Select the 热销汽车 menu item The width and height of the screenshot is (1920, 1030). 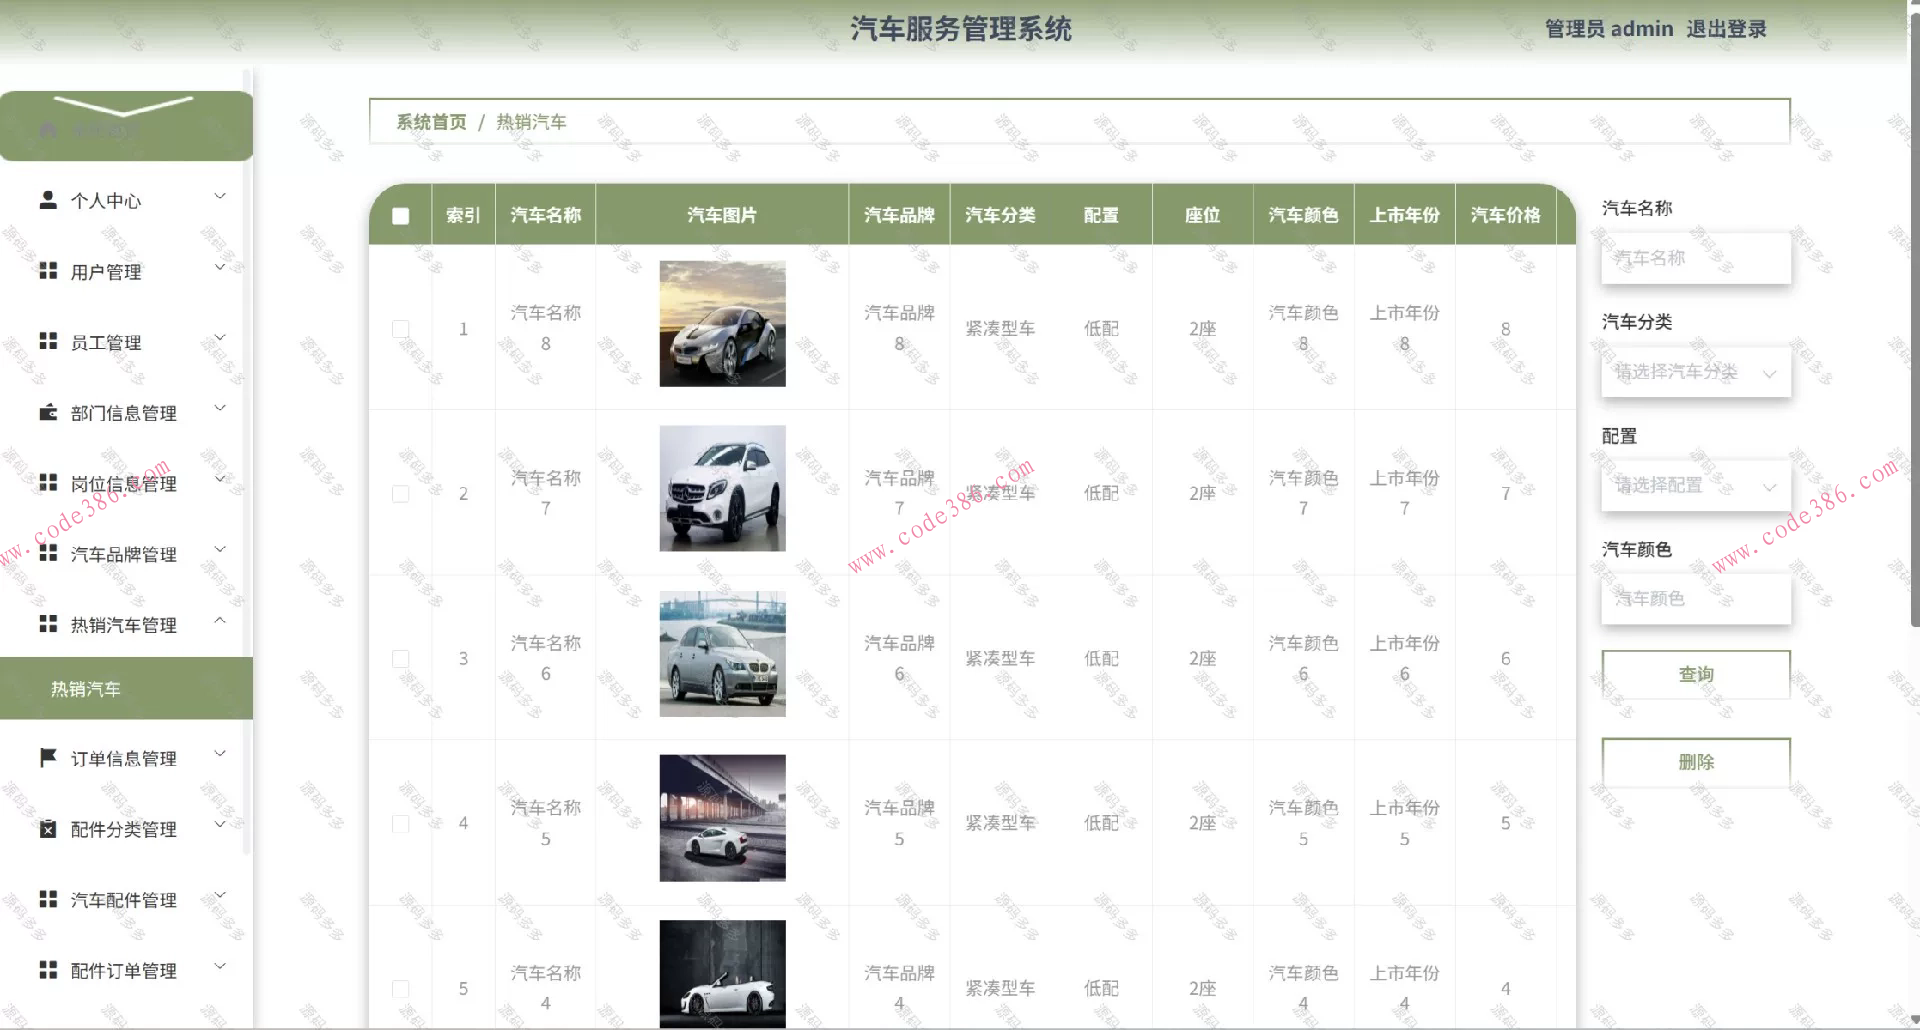click(x=84, y=688)
